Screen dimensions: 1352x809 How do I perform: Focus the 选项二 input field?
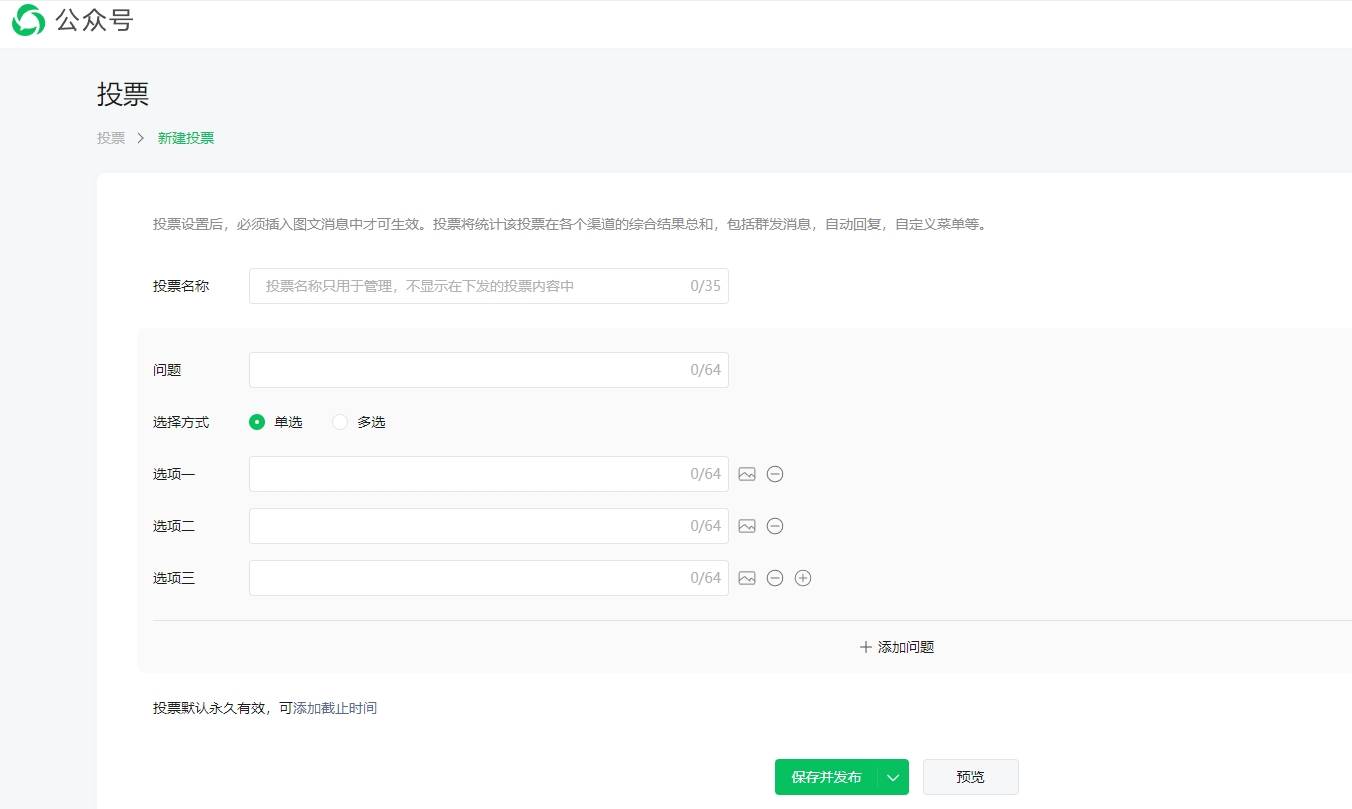[489, 526]
